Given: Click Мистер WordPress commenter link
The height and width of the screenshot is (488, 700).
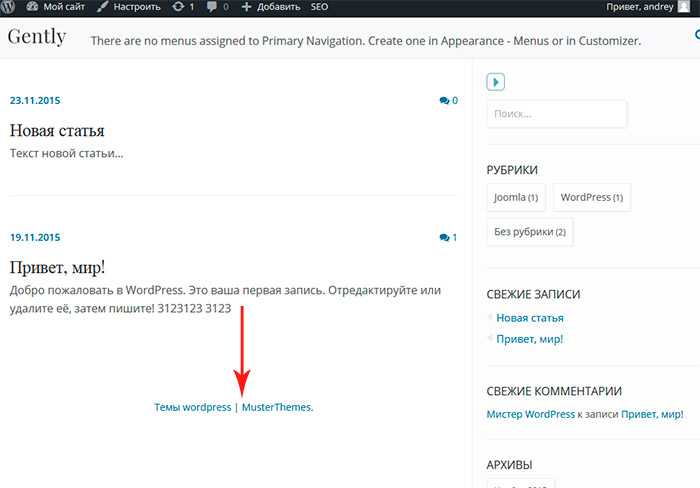Looking at the screenshot, I should pos(531,414).
